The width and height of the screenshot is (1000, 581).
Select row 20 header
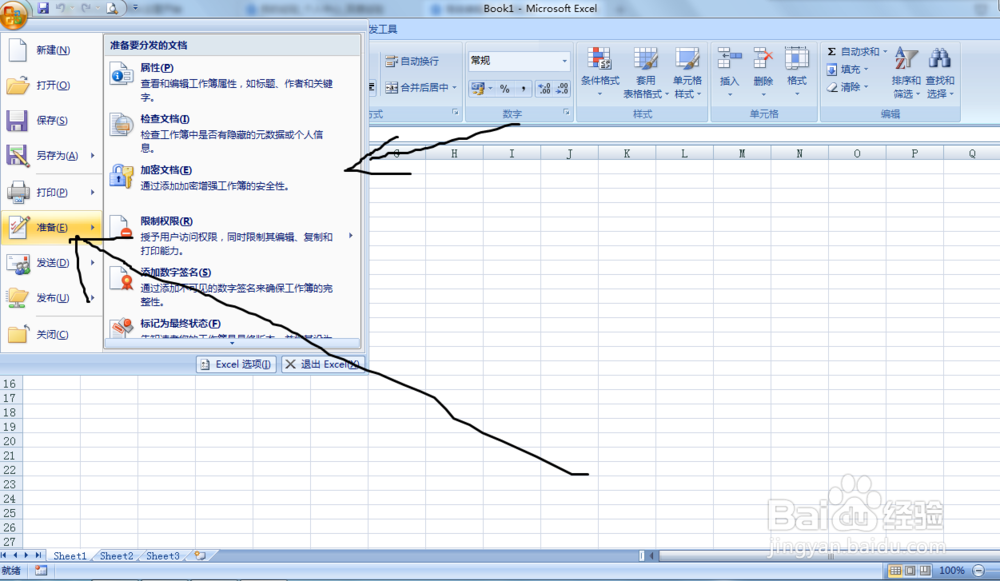10,441
